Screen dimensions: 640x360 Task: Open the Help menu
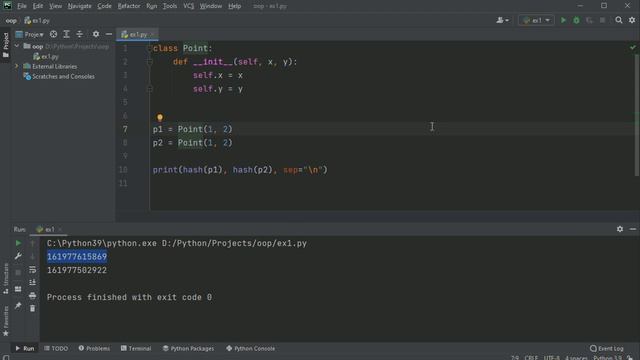pyautogui.click(x=234, y=6)
